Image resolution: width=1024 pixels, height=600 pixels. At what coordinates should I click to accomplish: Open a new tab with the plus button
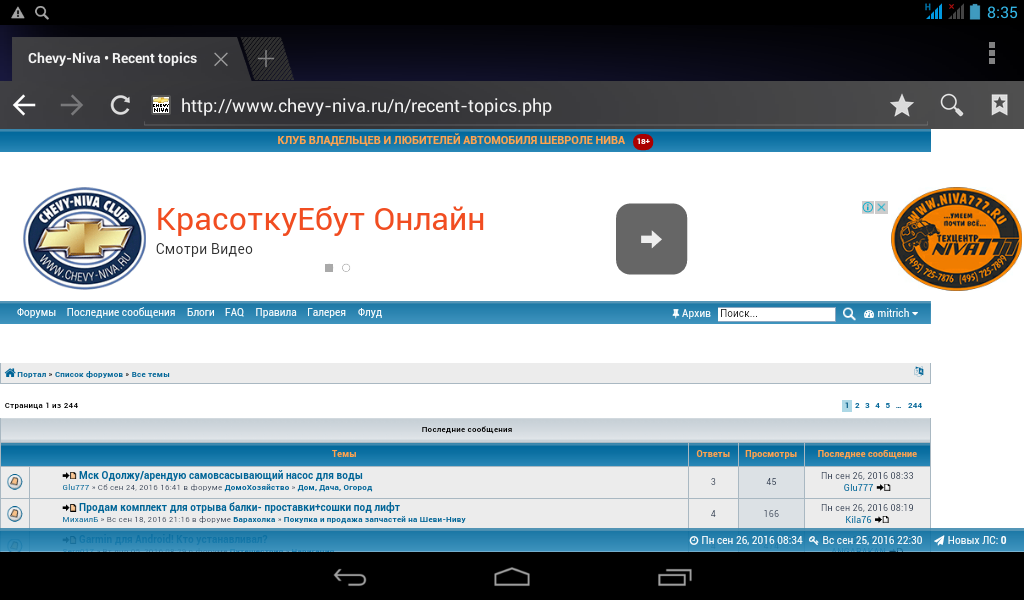point(265,58)
